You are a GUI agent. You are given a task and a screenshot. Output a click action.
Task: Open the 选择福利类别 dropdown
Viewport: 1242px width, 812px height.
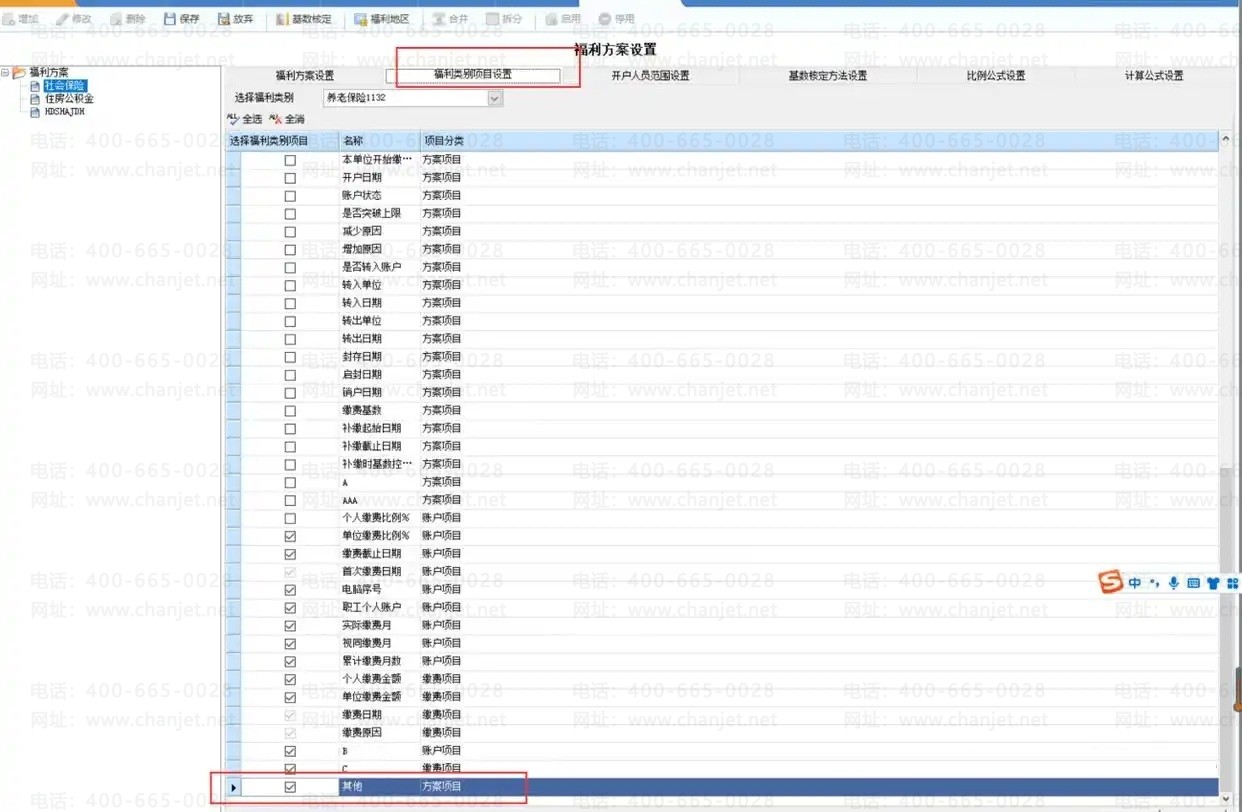[495, 98]
